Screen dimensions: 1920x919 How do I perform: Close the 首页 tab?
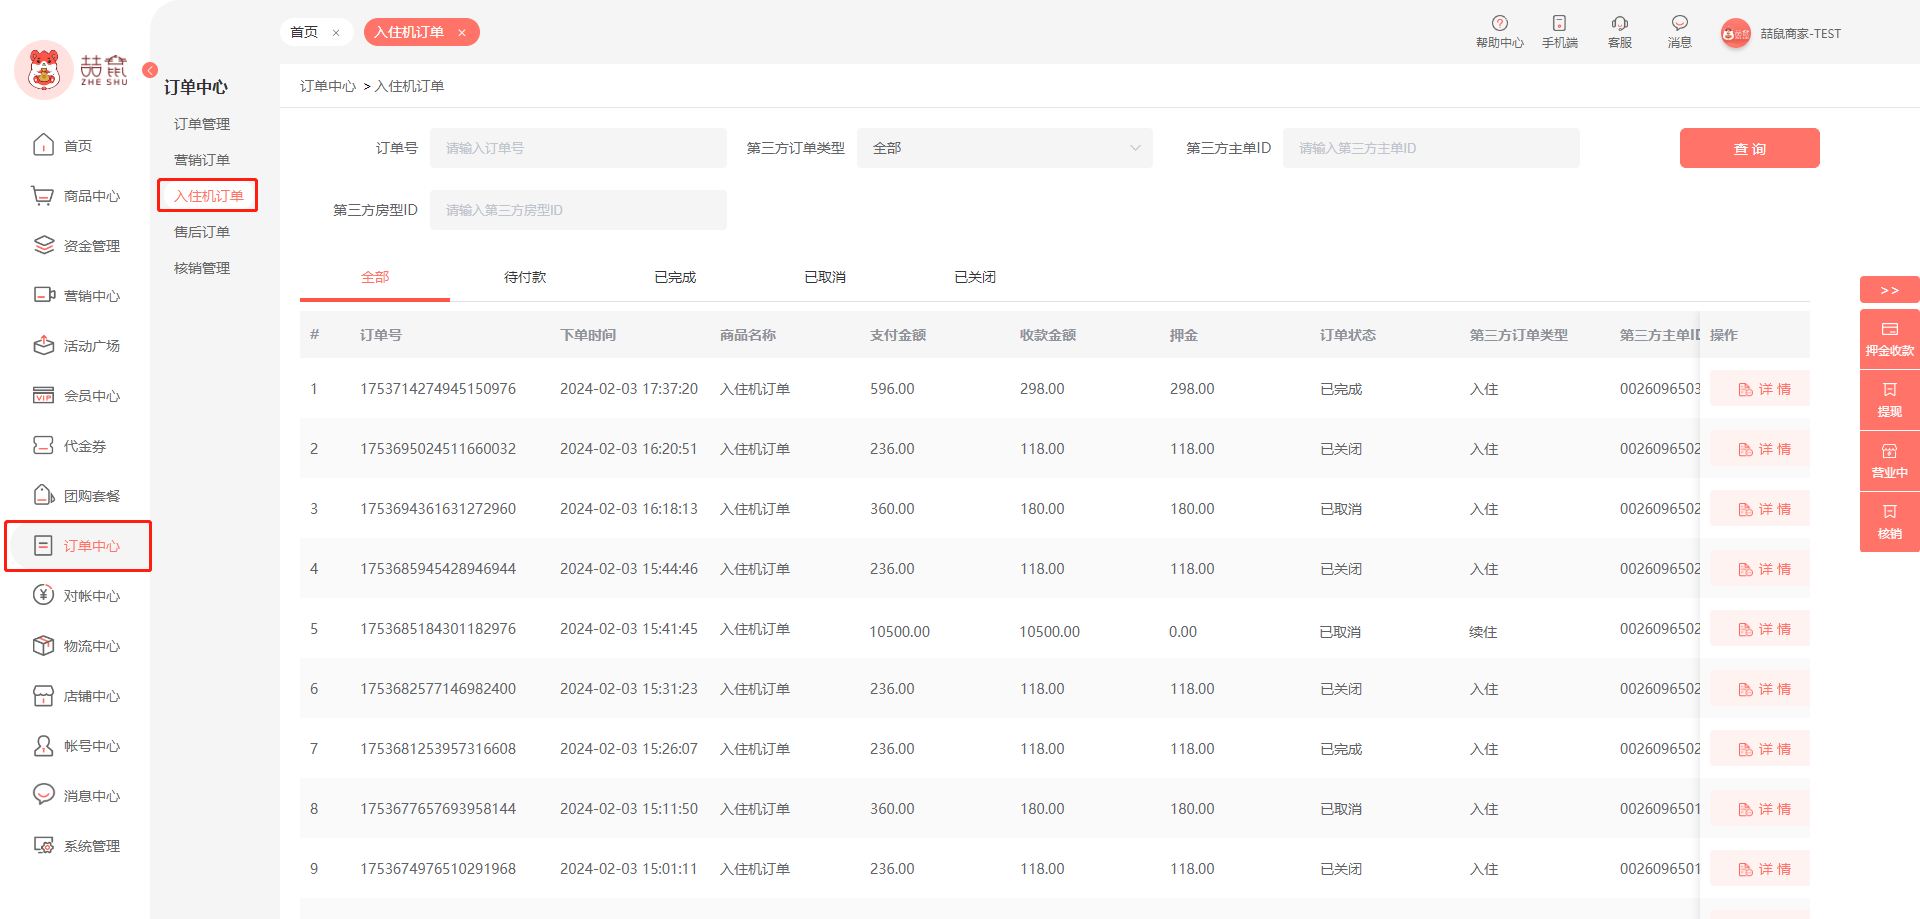pyautogui.click(x=336, y=33)
